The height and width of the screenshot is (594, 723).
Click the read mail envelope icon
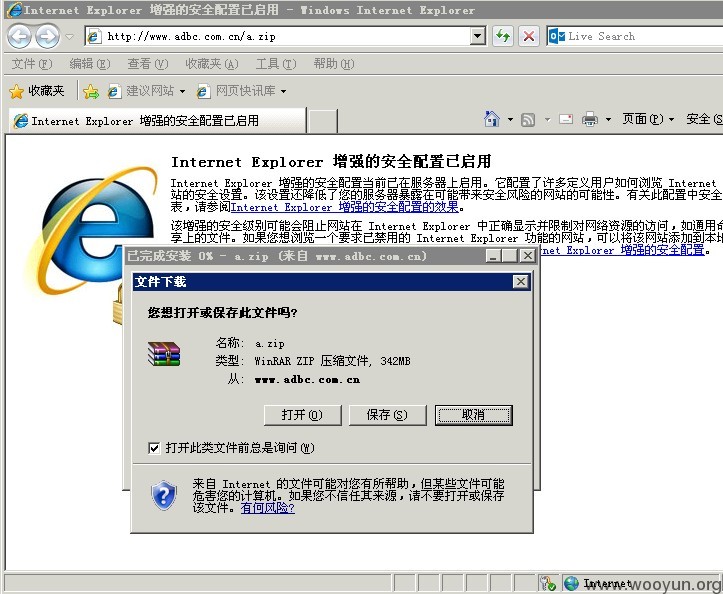point(566,119)
